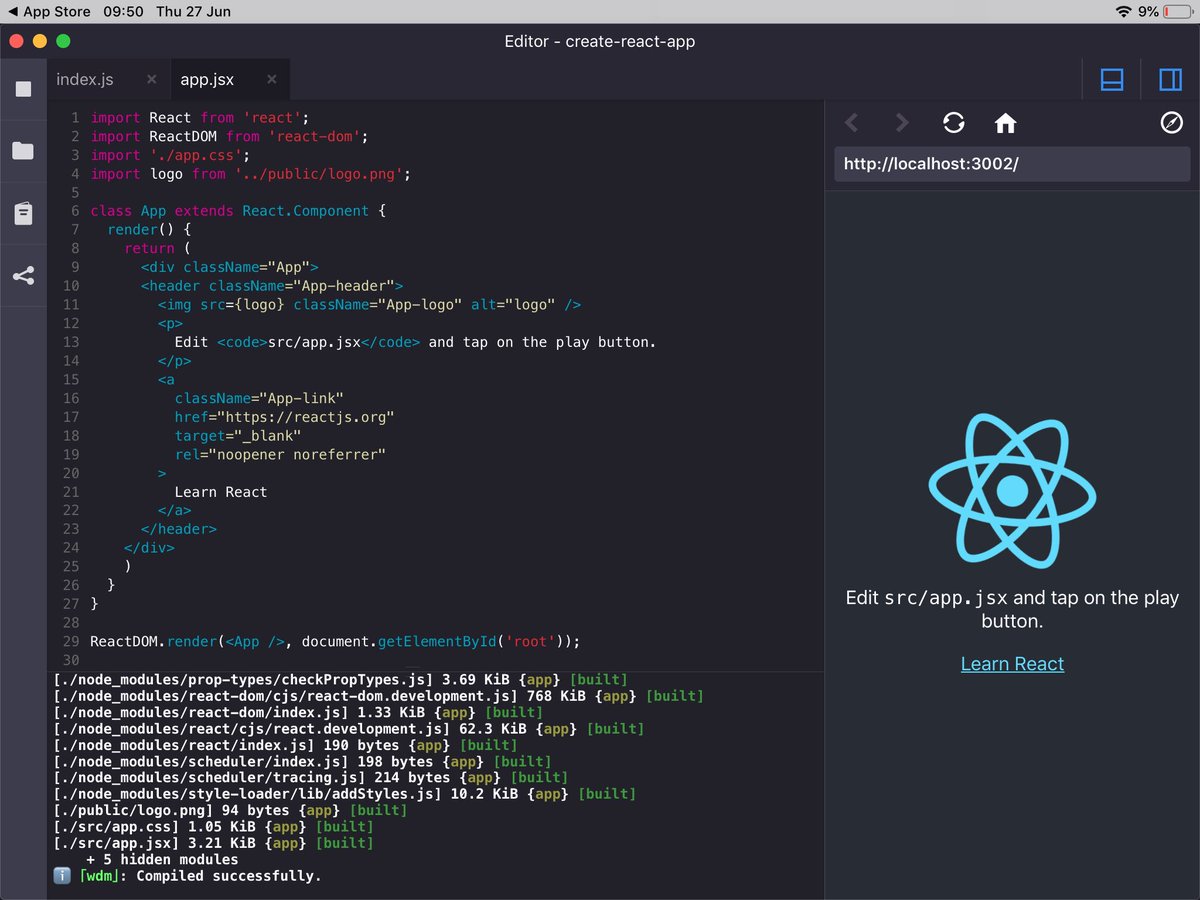Click line number 6 in gutter
The image size is (1200, 900).
click(x=75, y=211)
